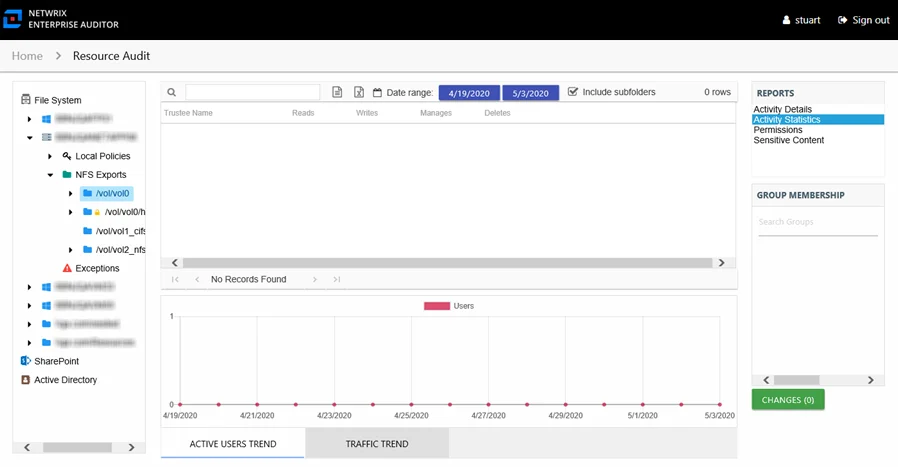The width and height of the screenshot is (898, 467).
Task: Export results as CSV document icon
Action: (x=337, y=92)
